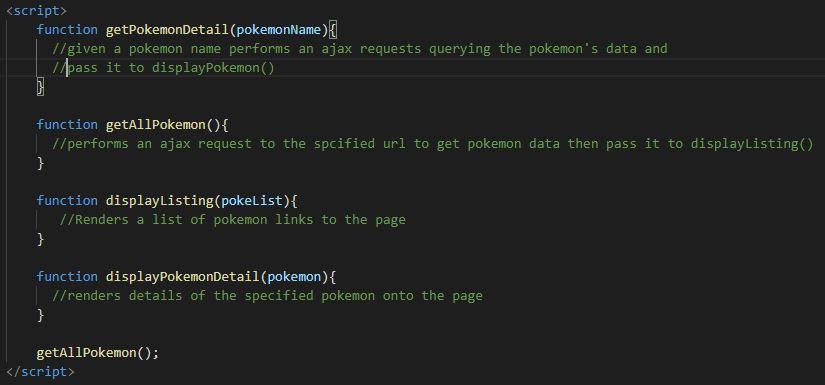The height and width of the screenshot is (385, 825).
Task: Click the closing brace of displayPokemonDetail function
Action: pyautogui.click(x=40, y=315)
